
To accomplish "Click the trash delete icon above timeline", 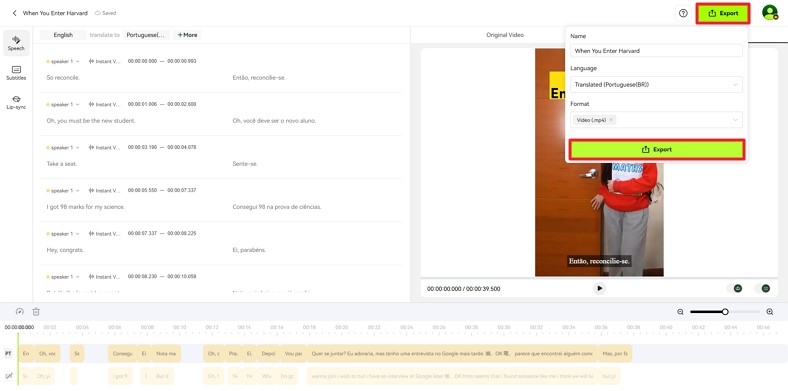I will tap(36, 312).
